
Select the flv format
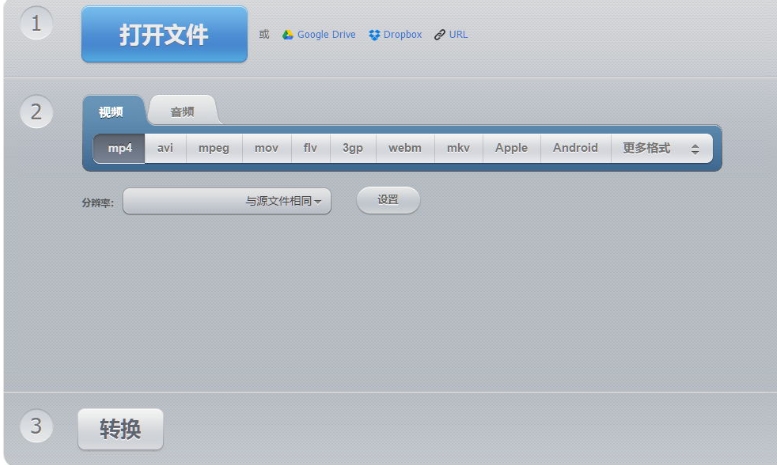[x=311, y=148]
